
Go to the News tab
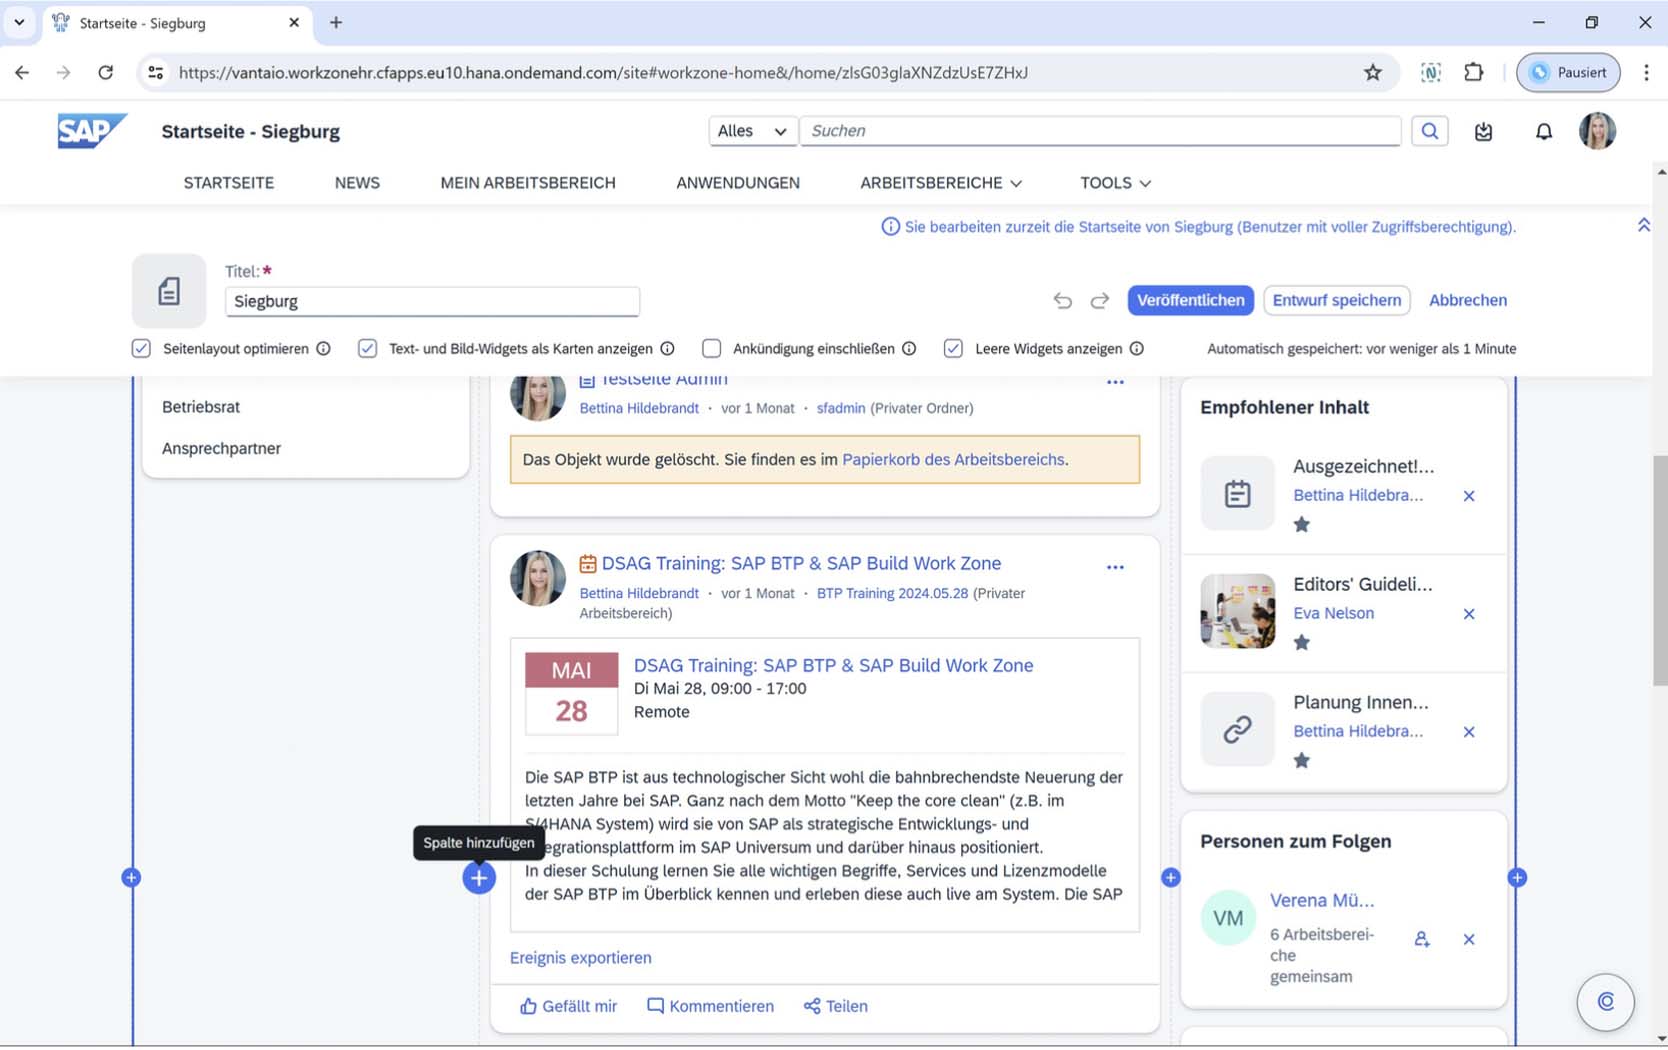(x=357, y=183)
